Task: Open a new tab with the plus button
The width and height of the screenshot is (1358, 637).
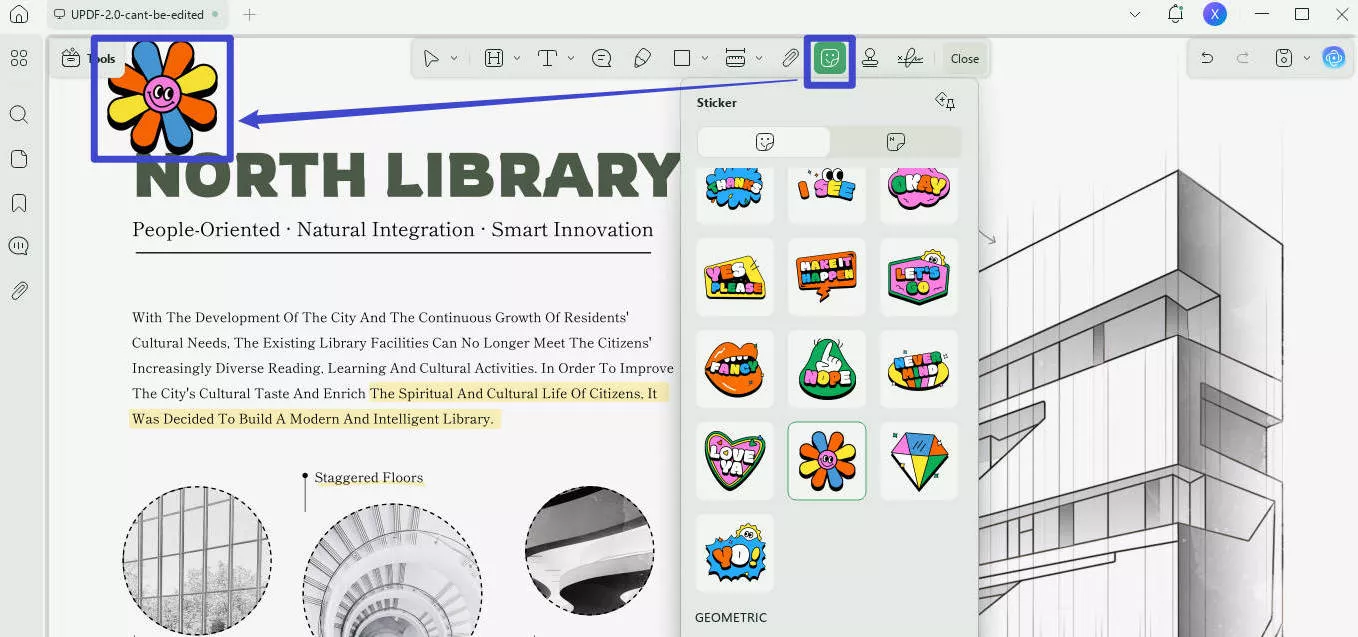Action: pos(250,15)
